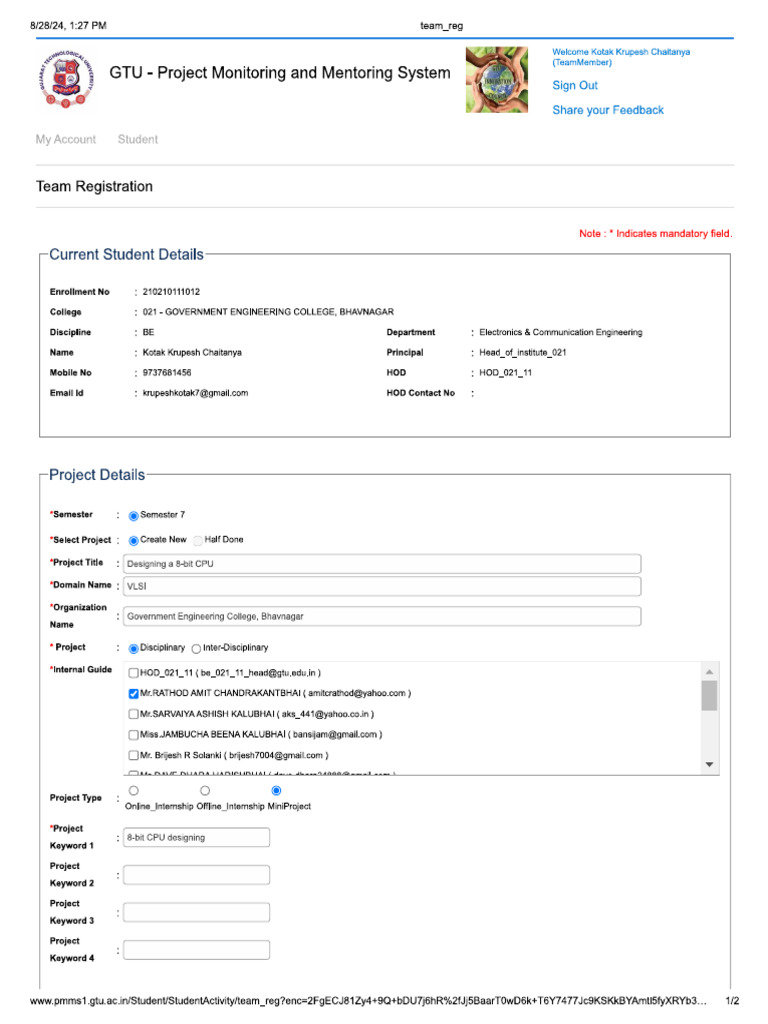This screenshot has width=768, height=1024.
Task: Open the Share your Feedback link
Action: pos(608,110)
